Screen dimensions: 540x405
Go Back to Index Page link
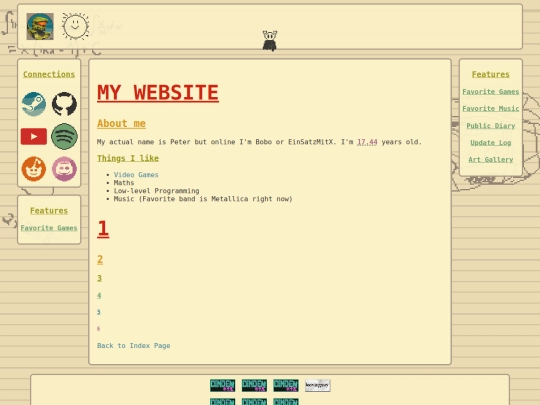click(134, 345)
